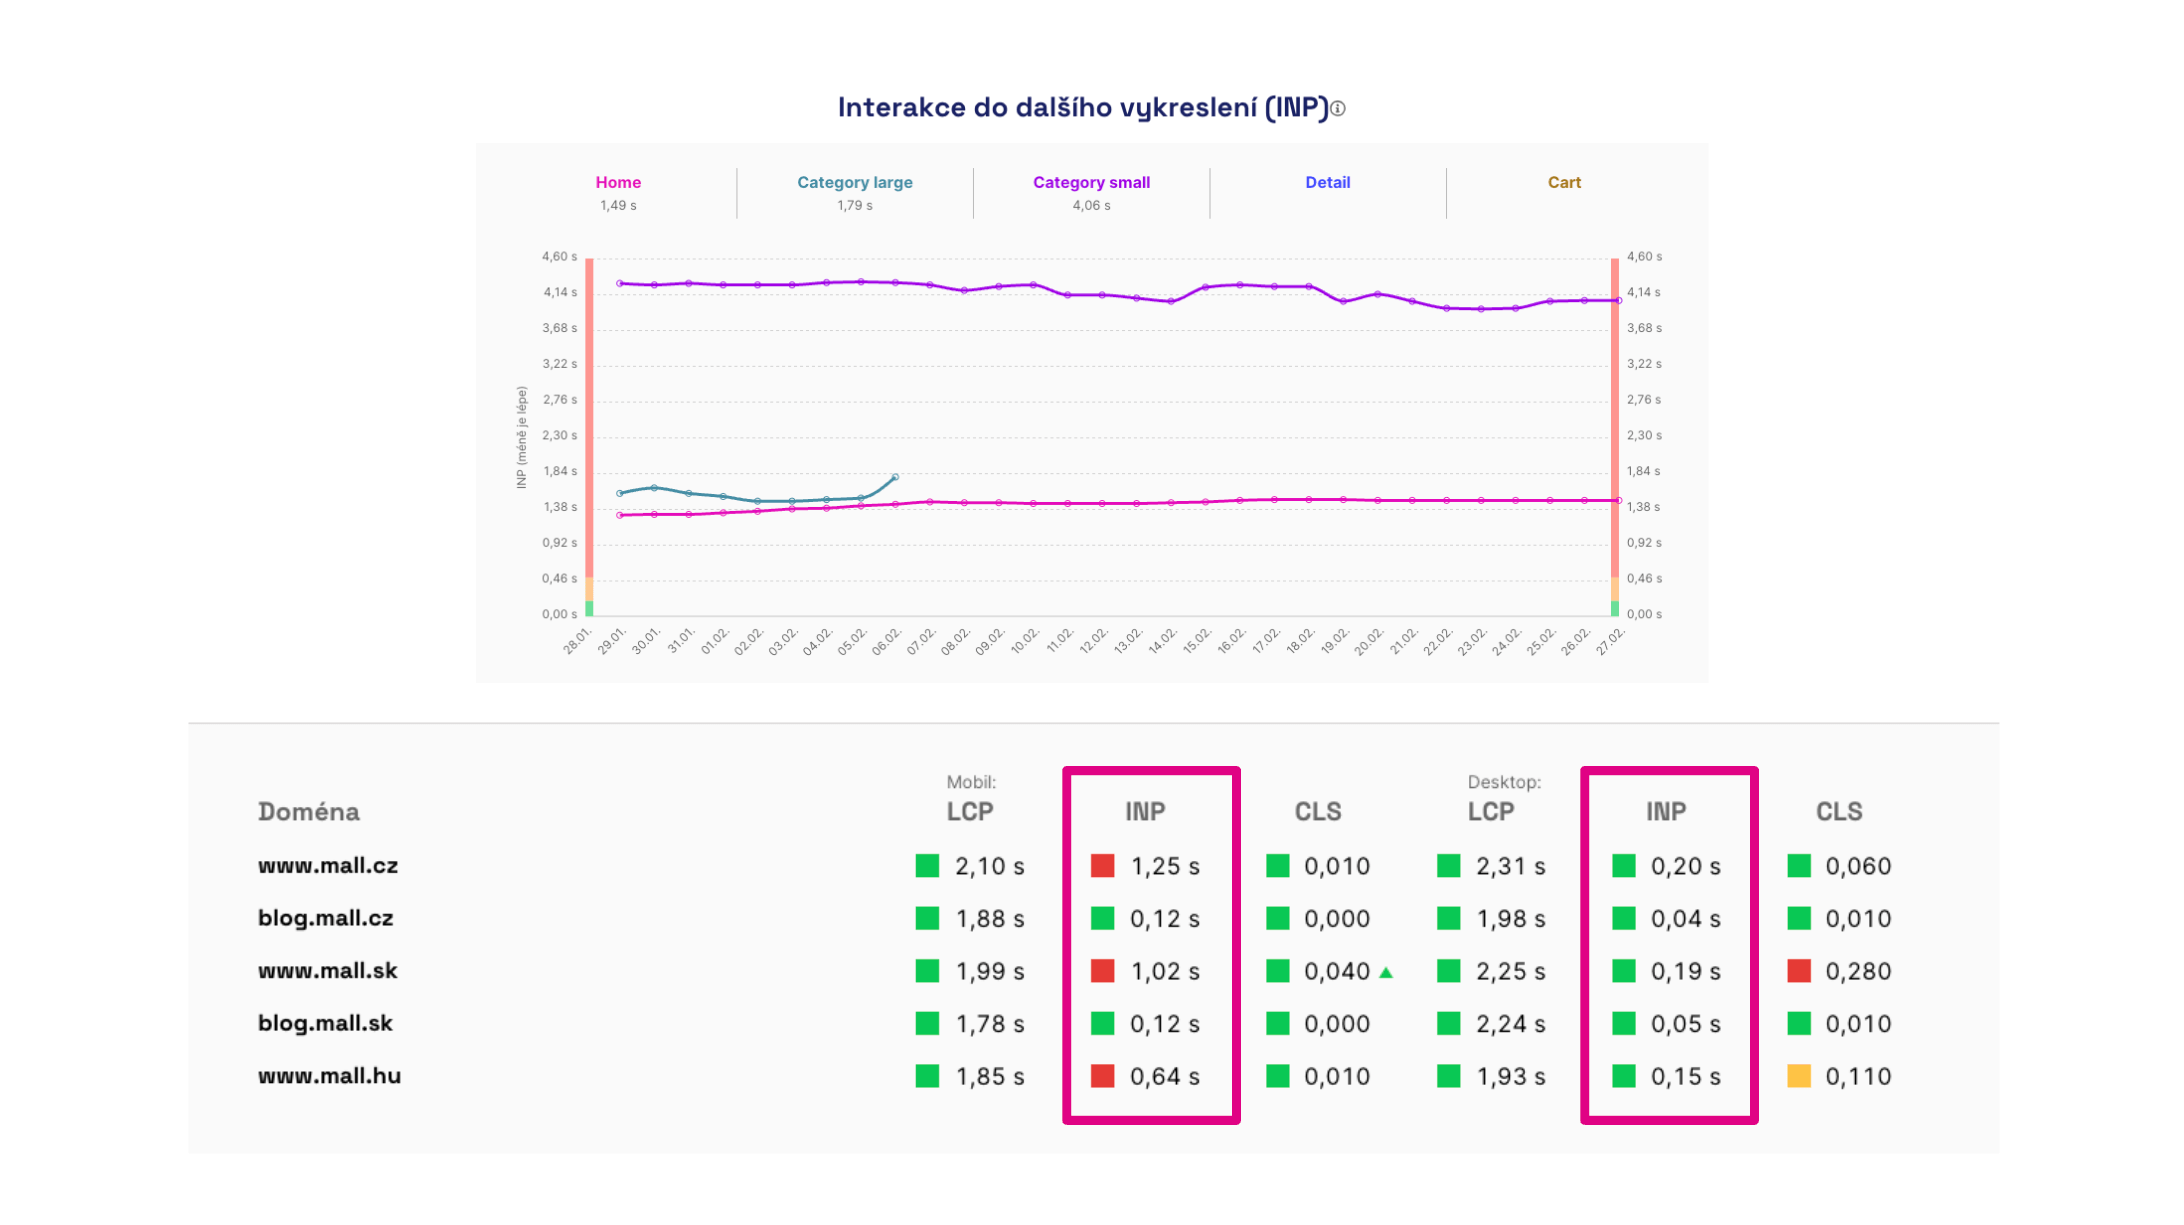Click the Mobil CLS column header

click(x=1318, y=812)
